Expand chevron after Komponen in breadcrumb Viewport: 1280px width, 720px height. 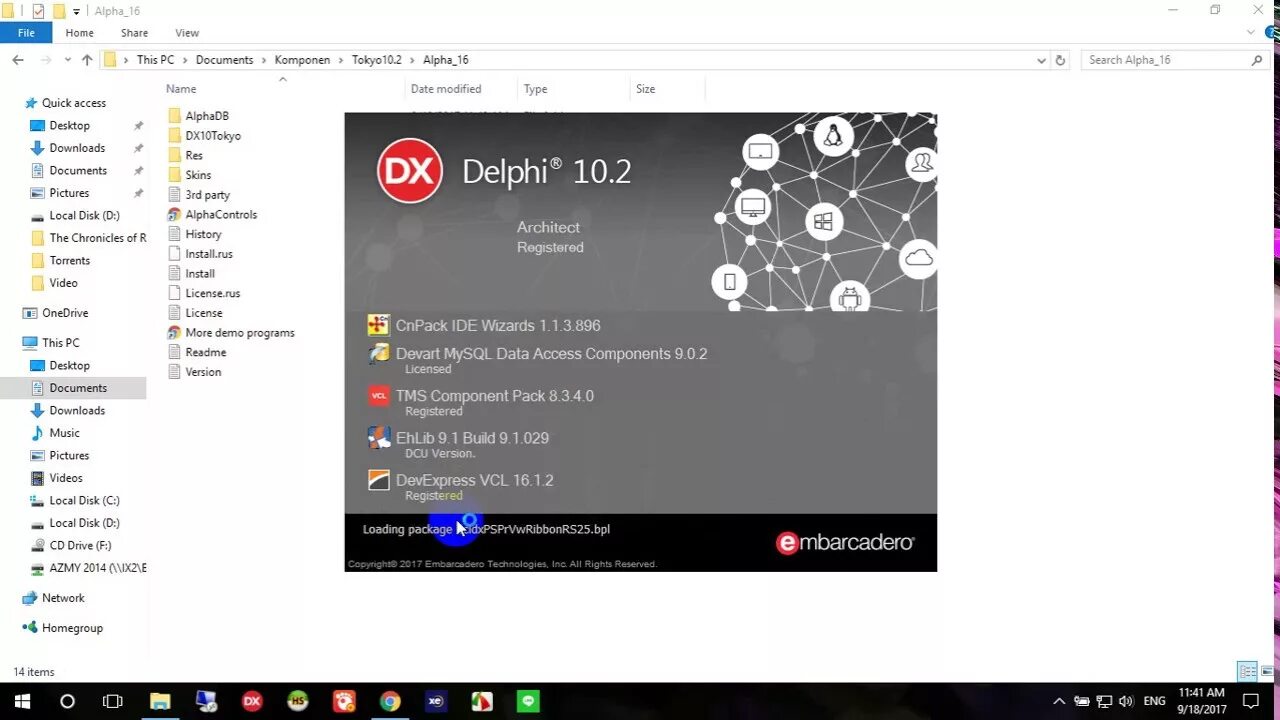(341, 60)
